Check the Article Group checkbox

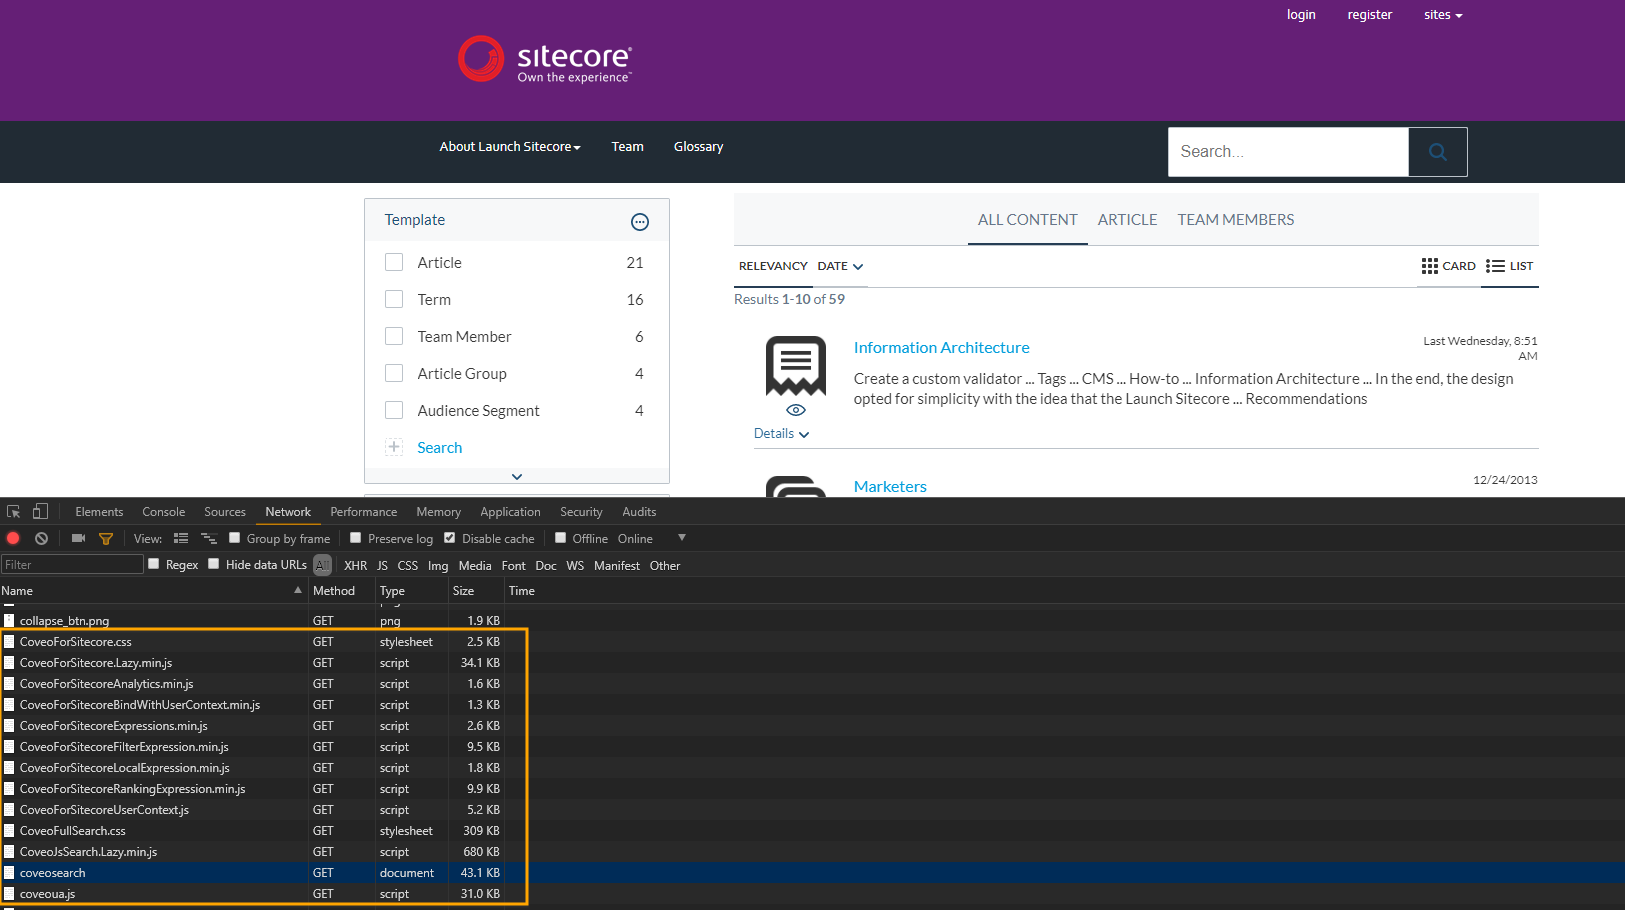pos(394,373)
